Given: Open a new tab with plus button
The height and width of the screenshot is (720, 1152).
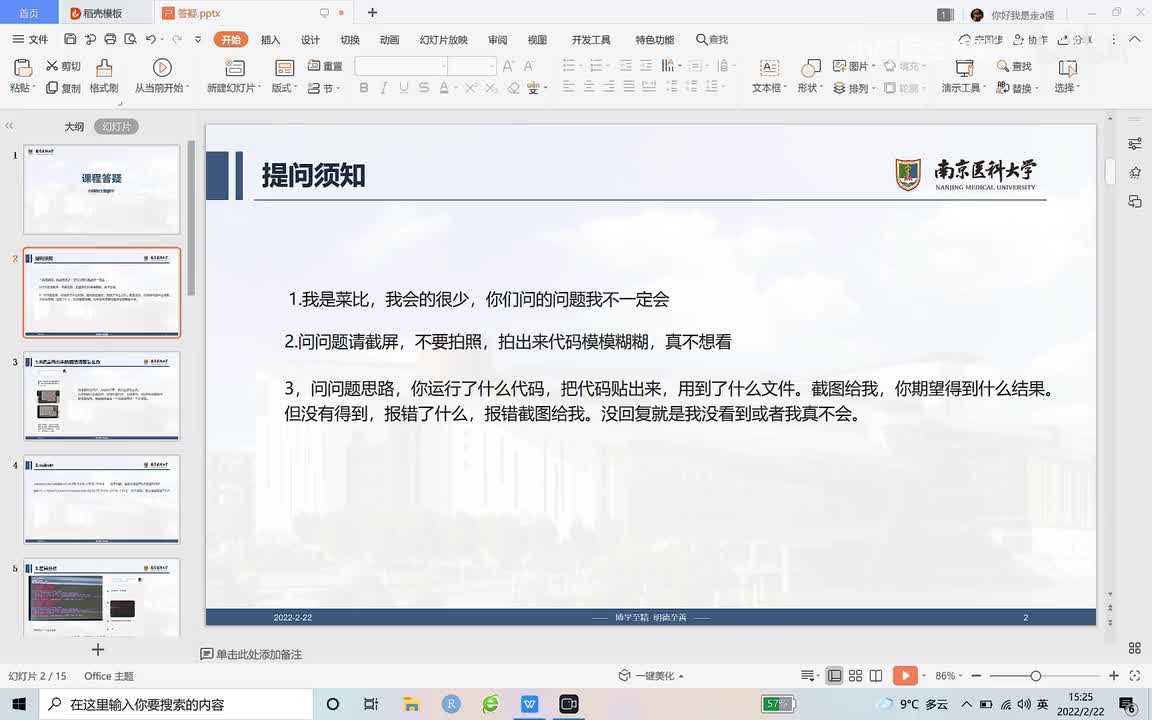Looking at the screenshot, I should coord(372,12).
